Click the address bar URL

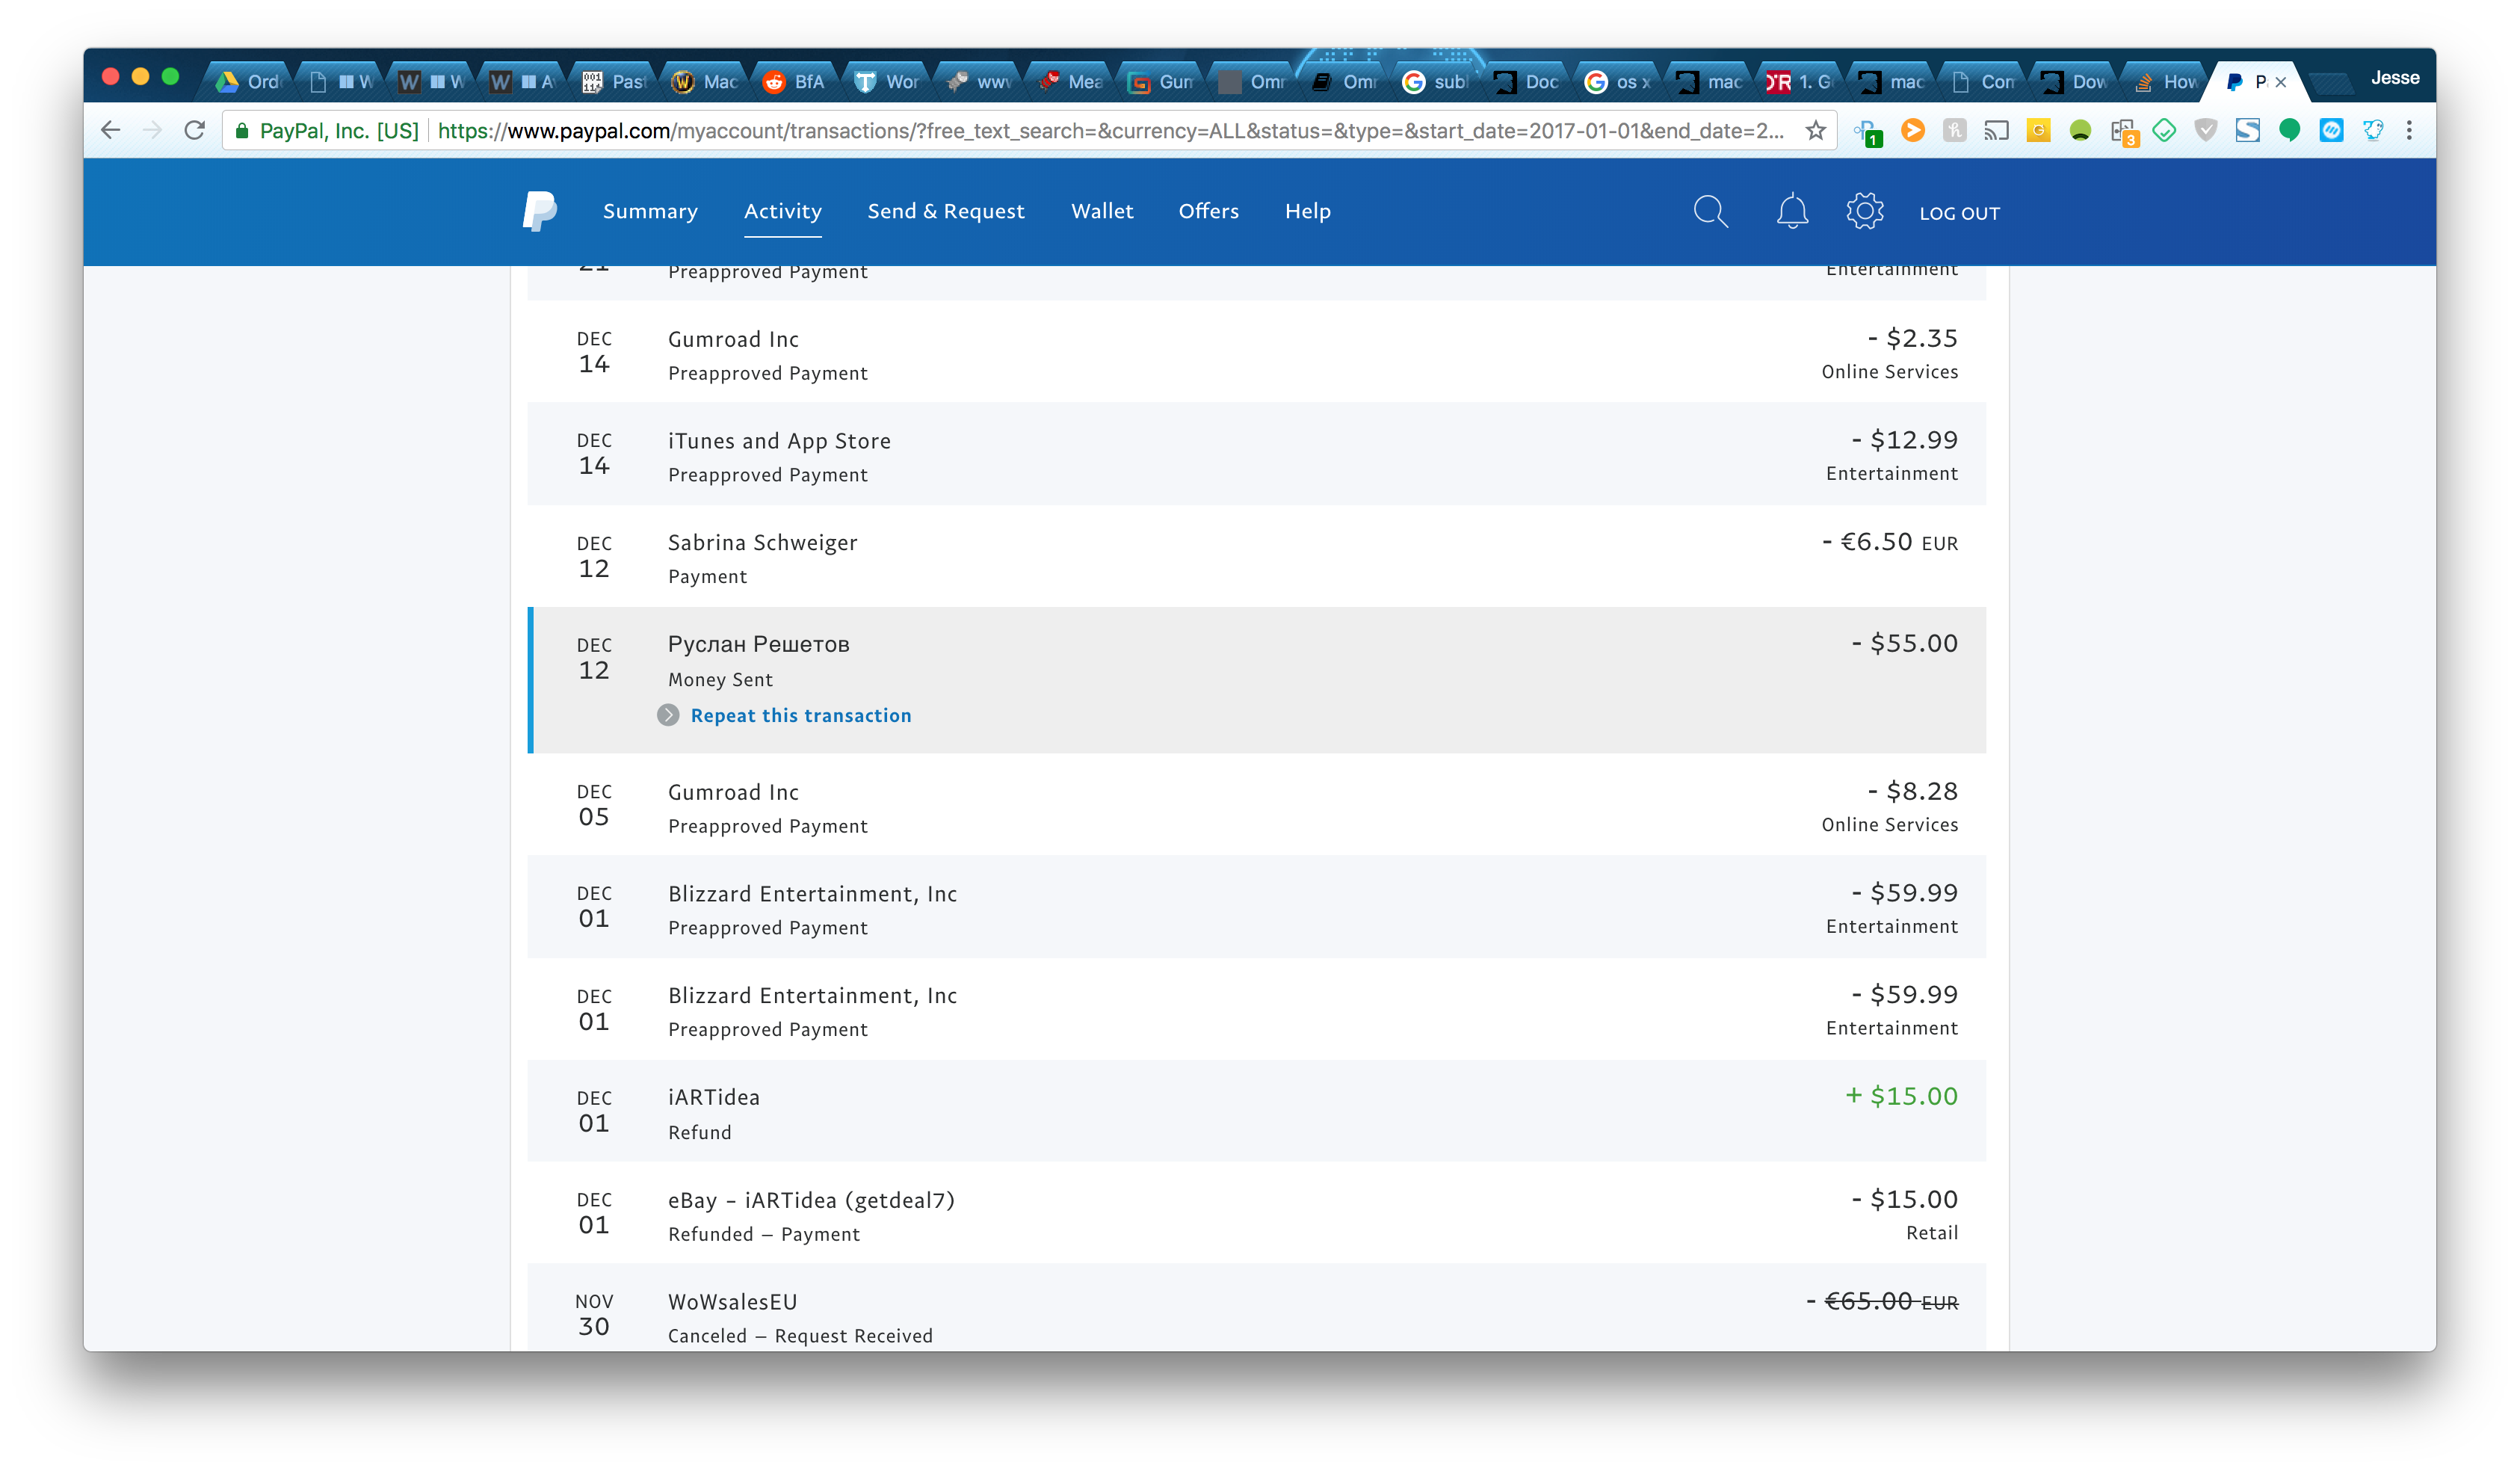pos(1110,131)
